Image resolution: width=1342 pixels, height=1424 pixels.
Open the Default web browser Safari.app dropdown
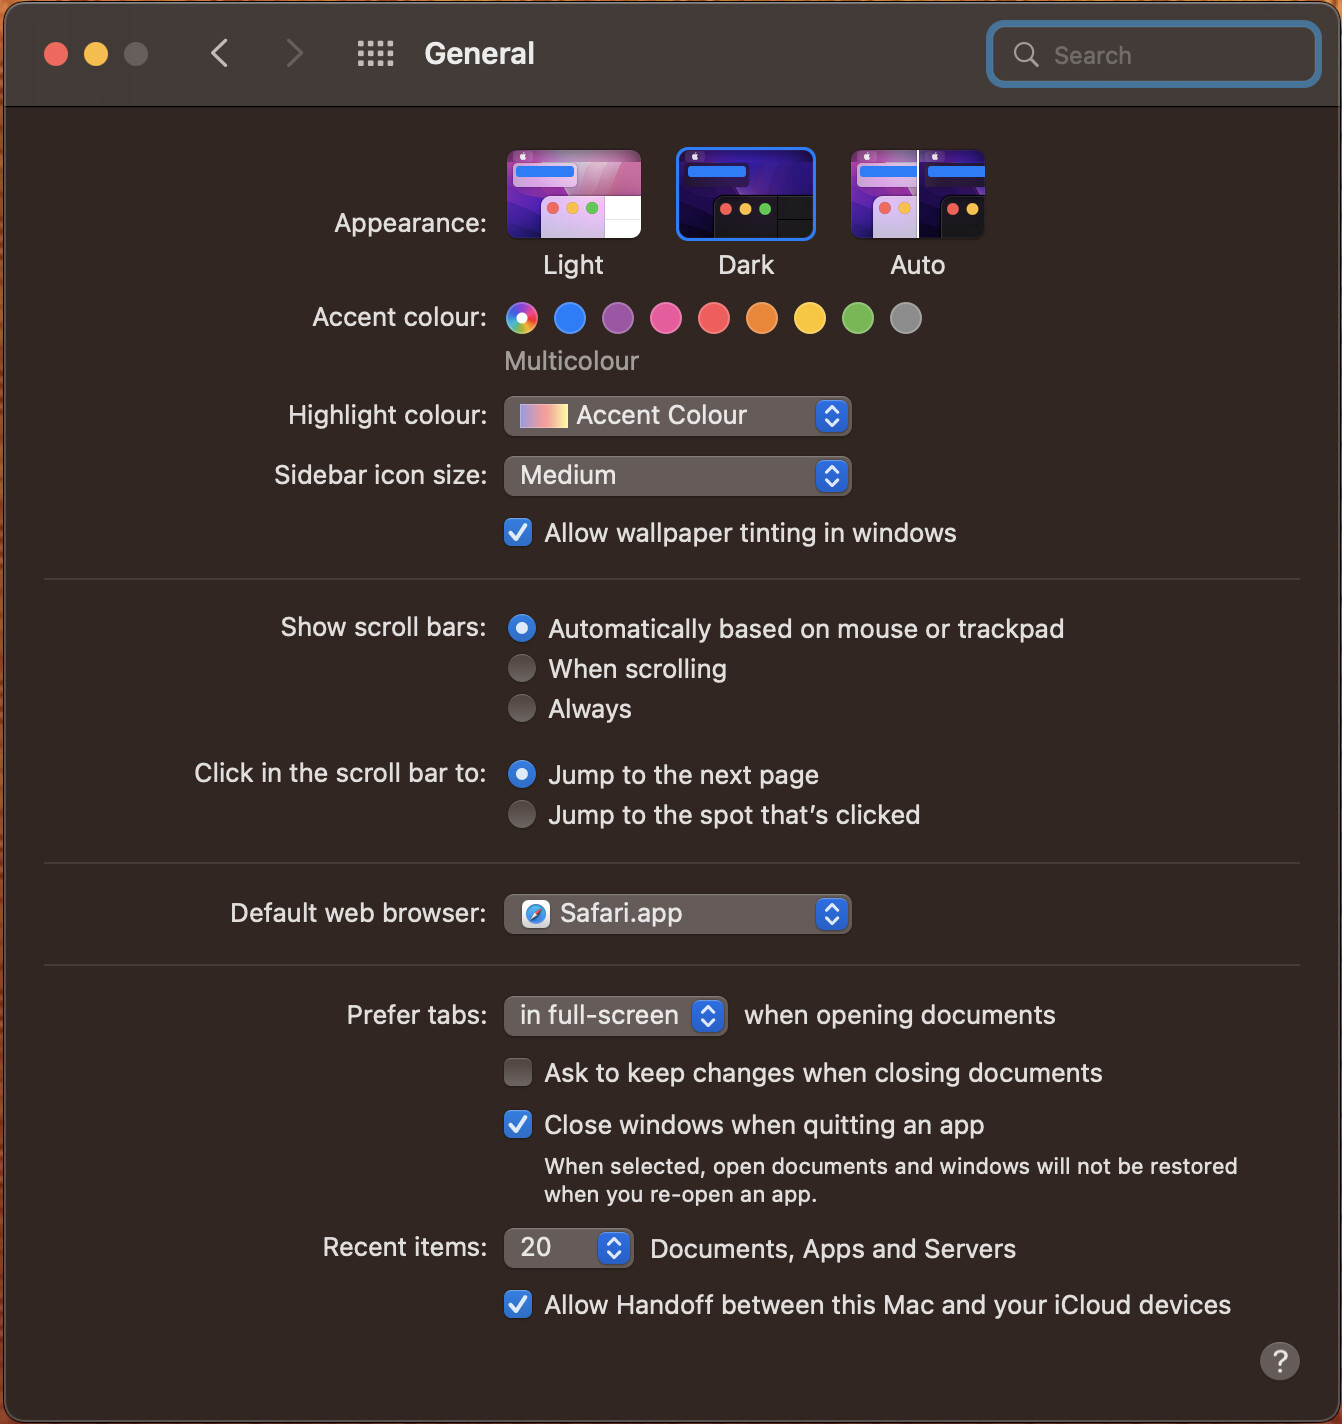tap(678, 914)
